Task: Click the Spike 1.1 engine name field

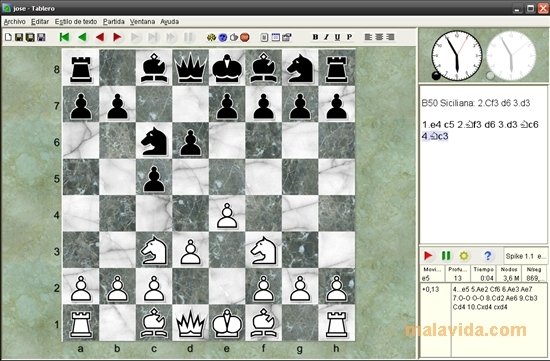Action: pyautogui.click(x=525, y=256)
